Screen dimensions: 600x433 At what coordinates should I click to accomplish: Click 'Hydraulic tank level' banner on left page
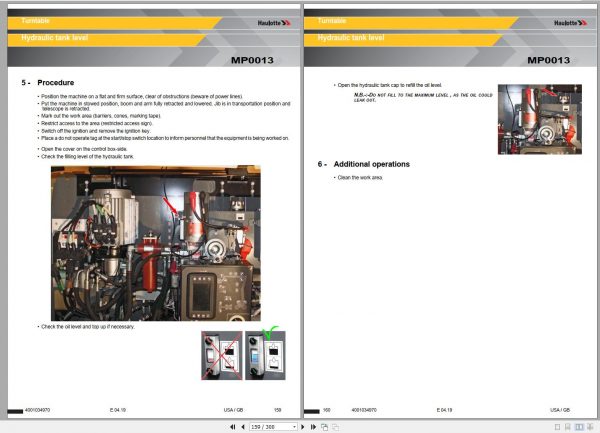point(55,37)
